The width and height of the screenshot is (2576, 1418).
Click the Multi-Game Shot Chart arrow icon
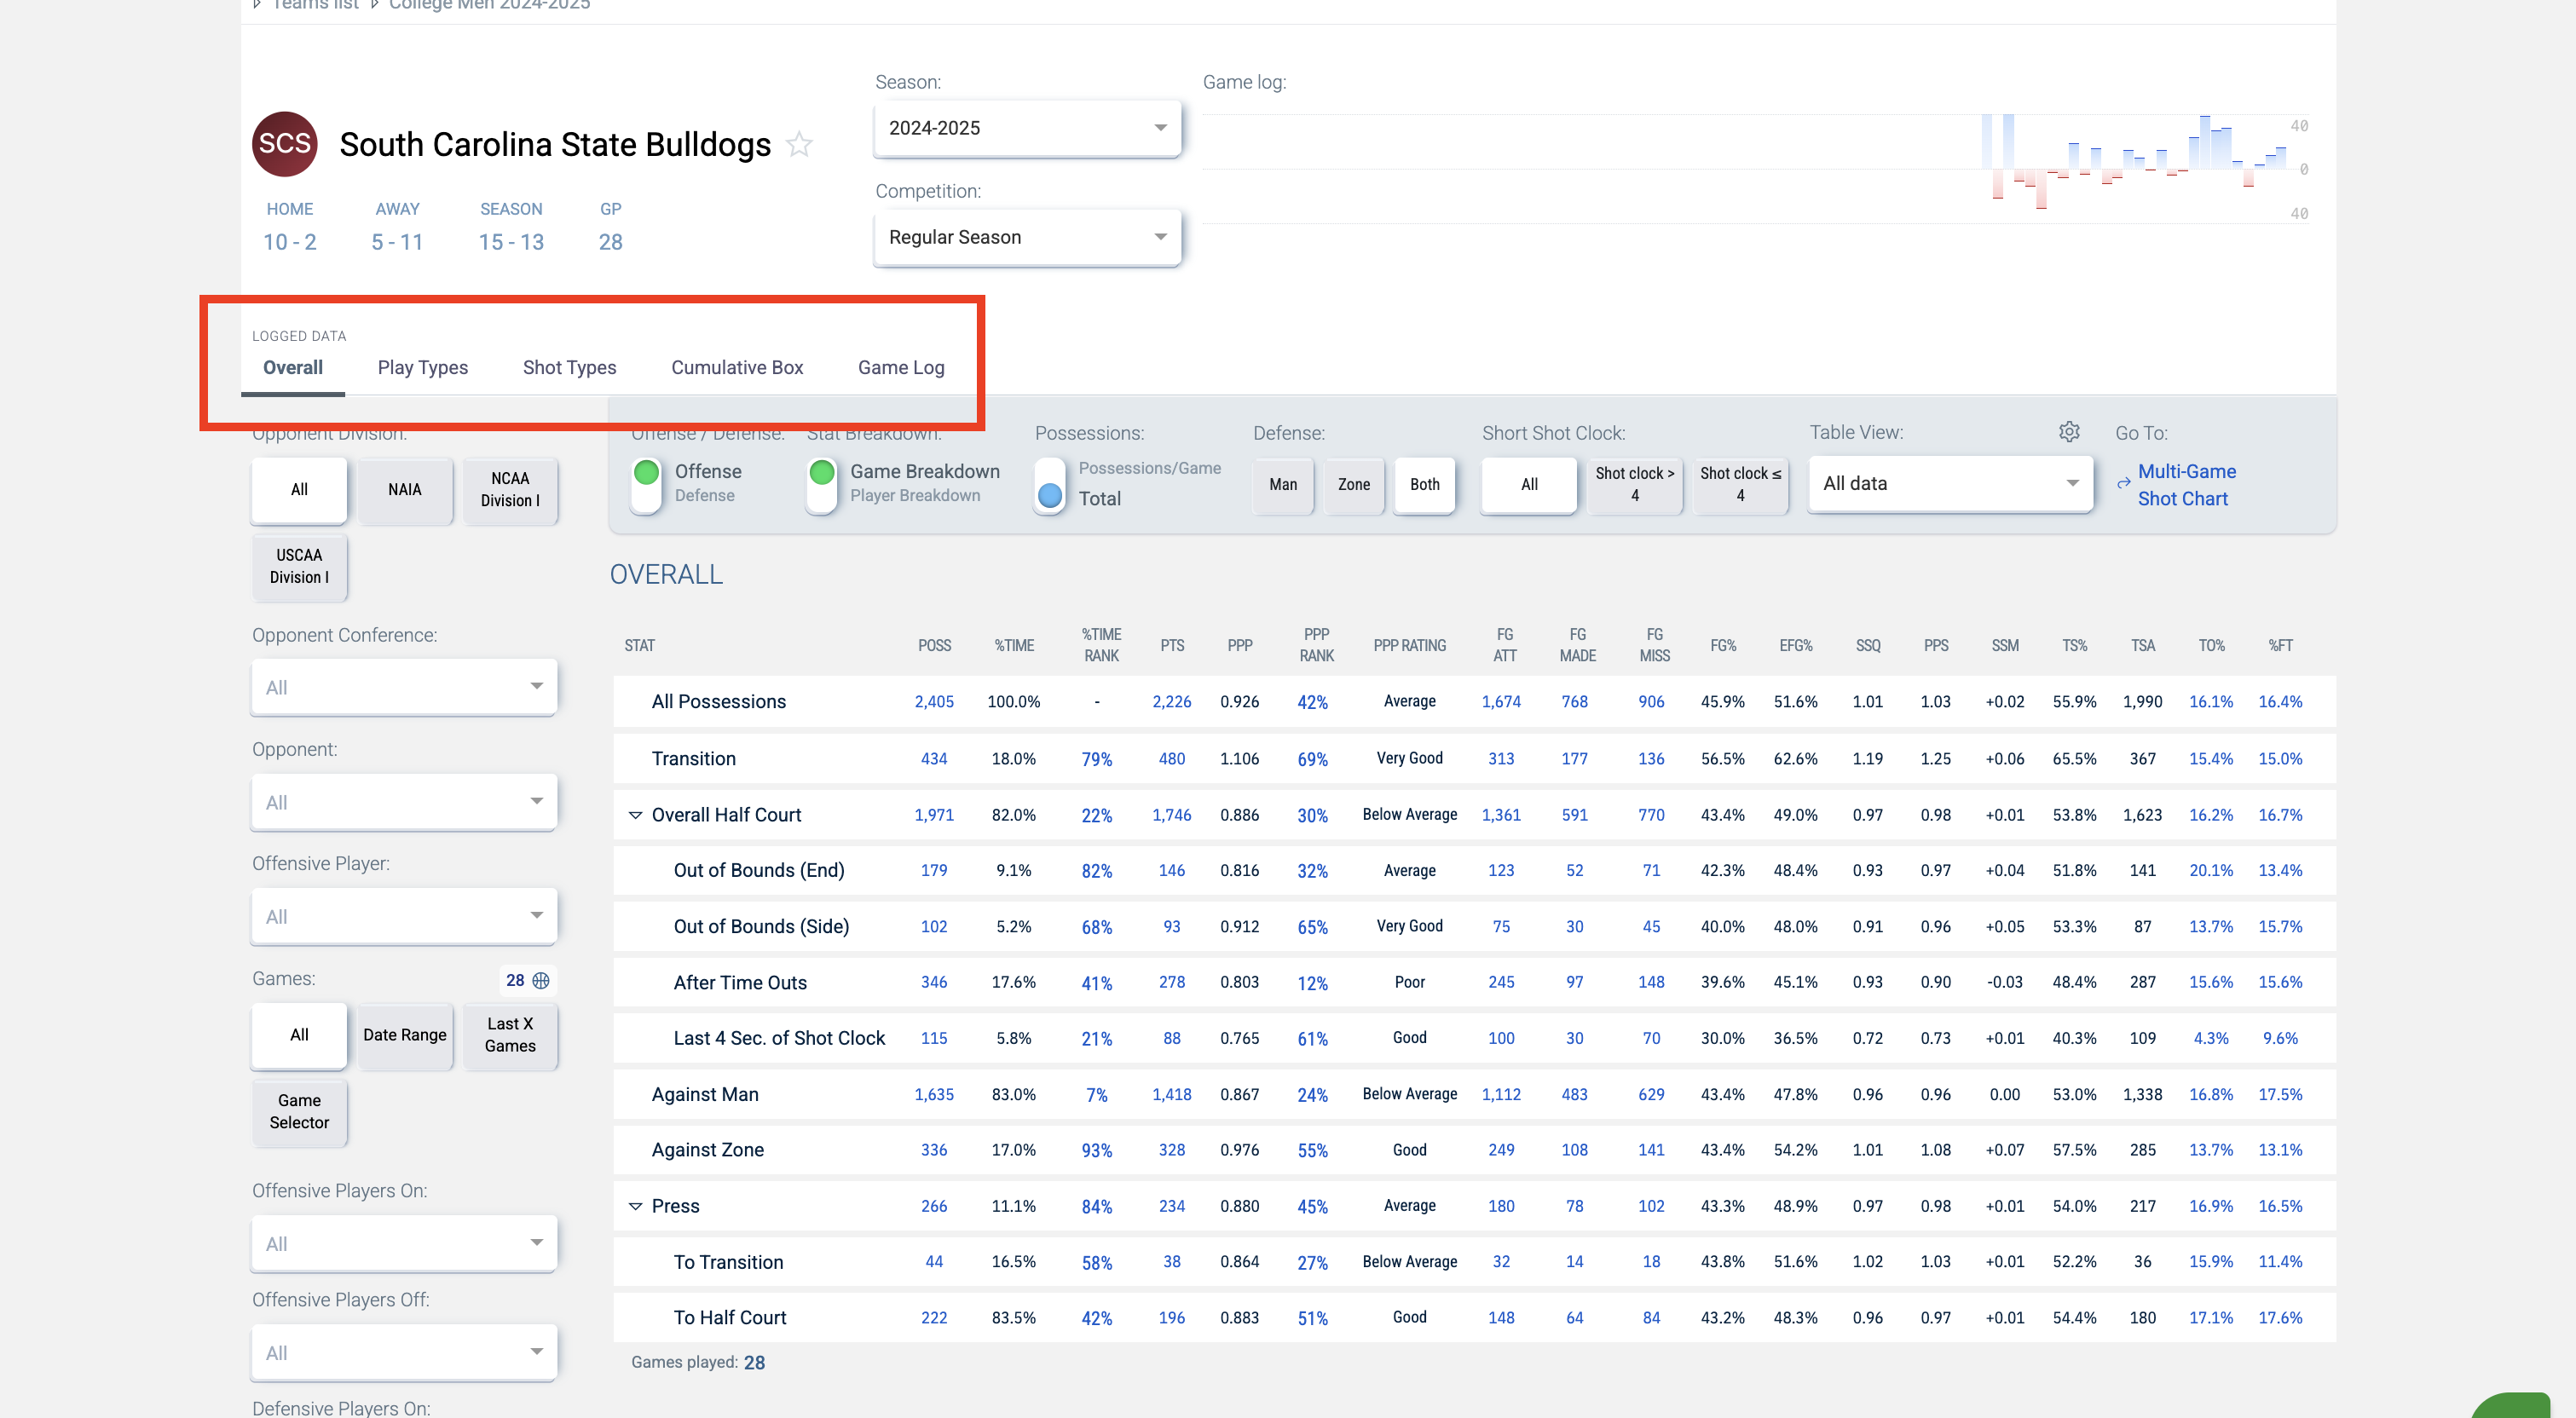(x=2123, y=484)
